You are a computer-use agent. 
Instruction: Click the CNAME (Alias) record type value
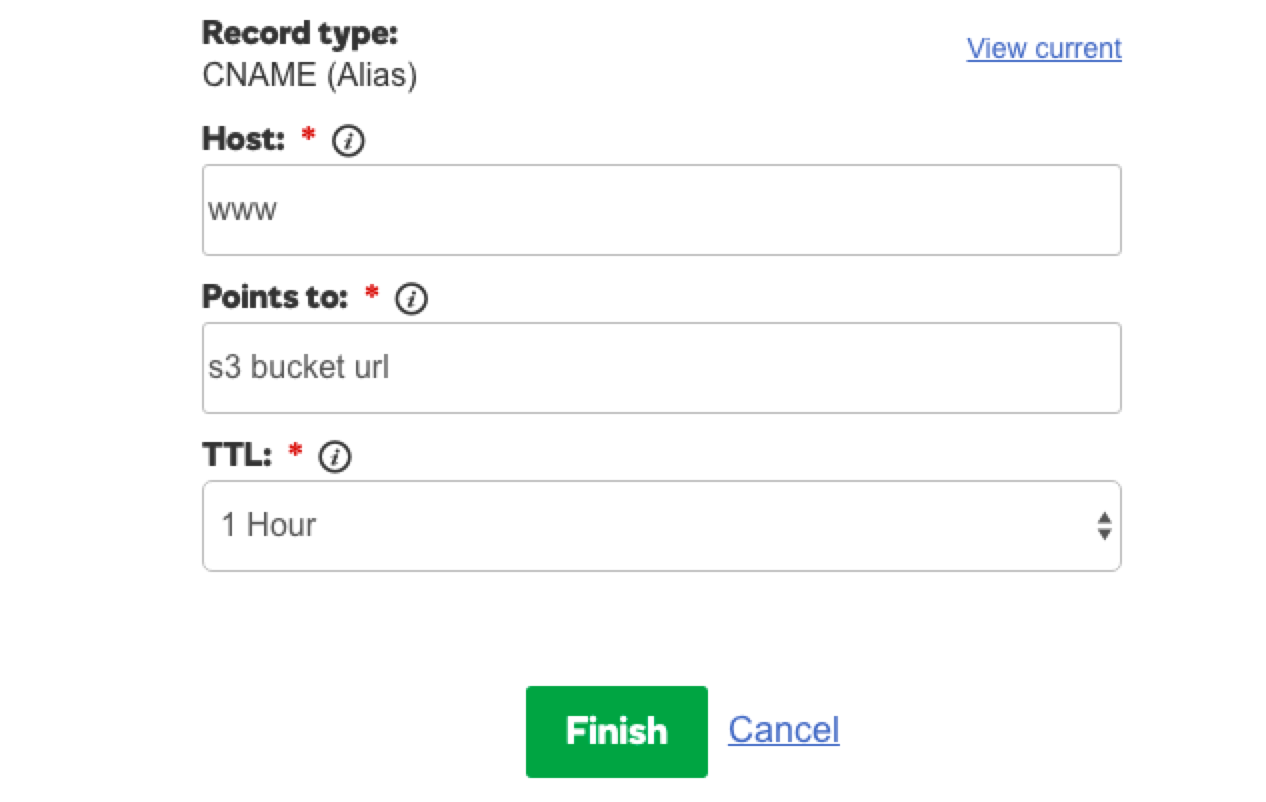point(309,75)
